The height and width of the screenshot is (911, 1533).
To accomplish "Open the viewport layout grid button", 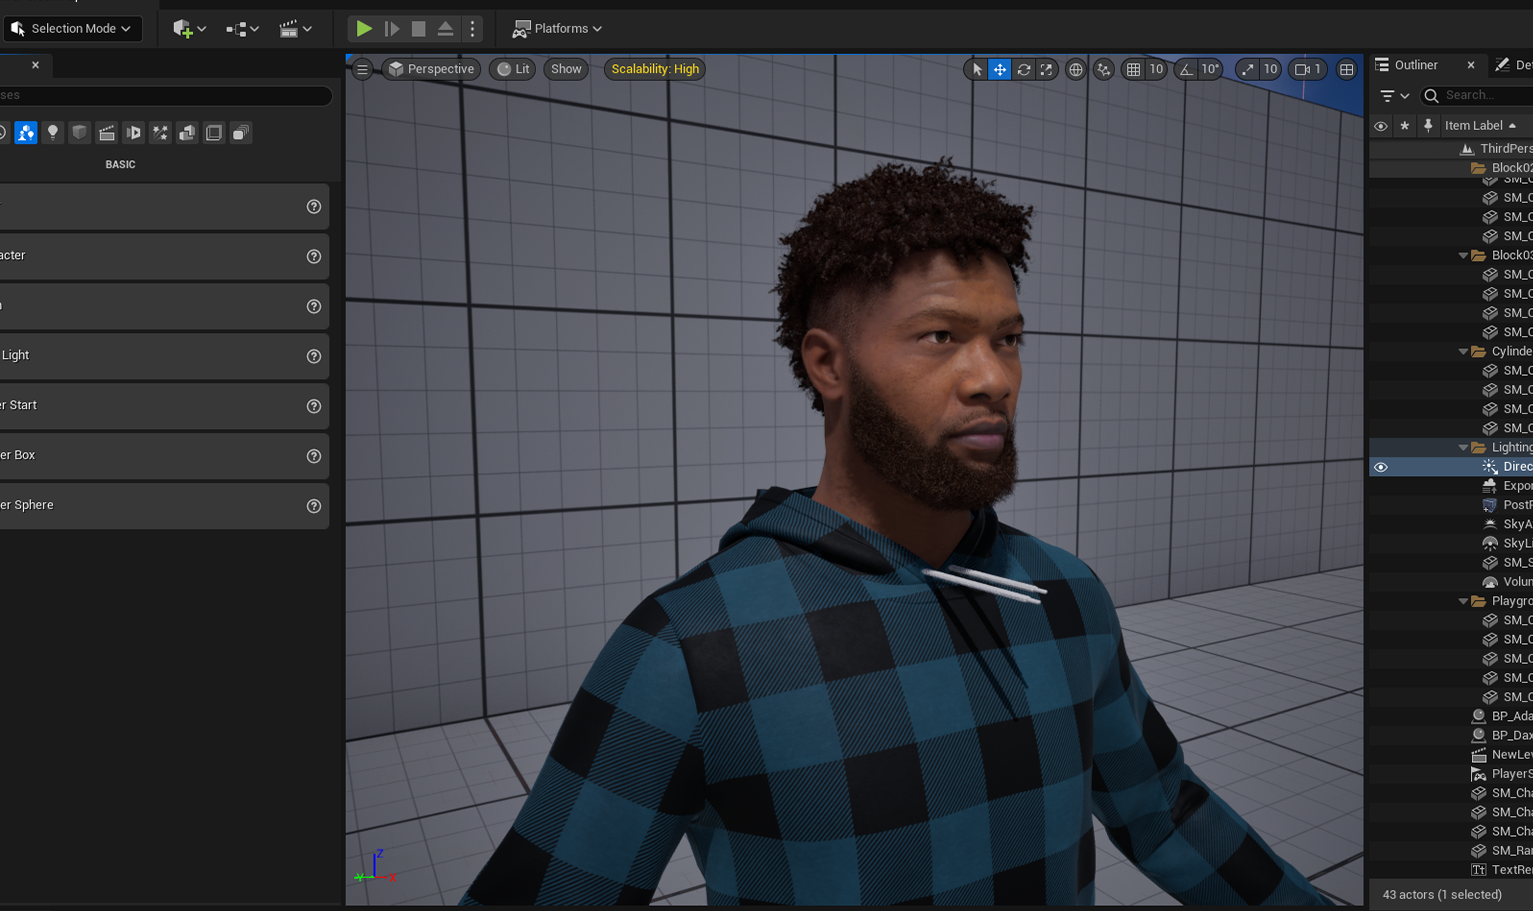I will click(1347, 69).
